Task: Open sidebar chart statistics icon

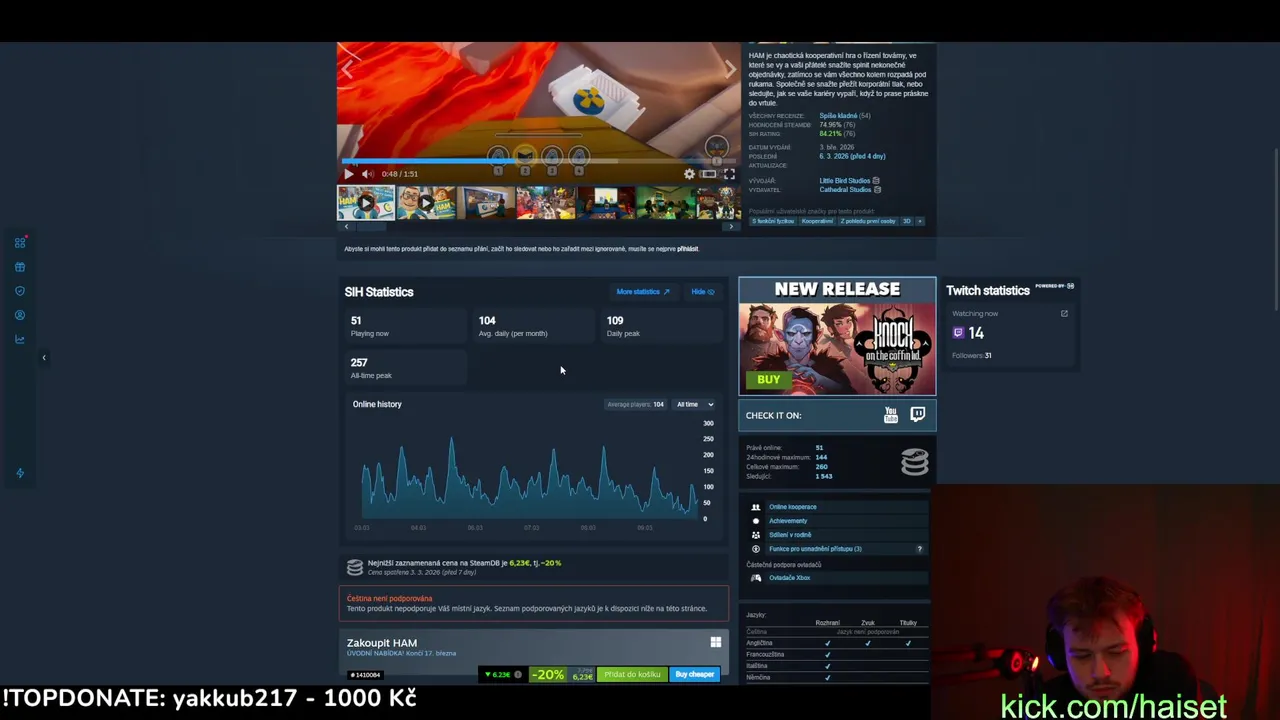Action: point(20,339)
